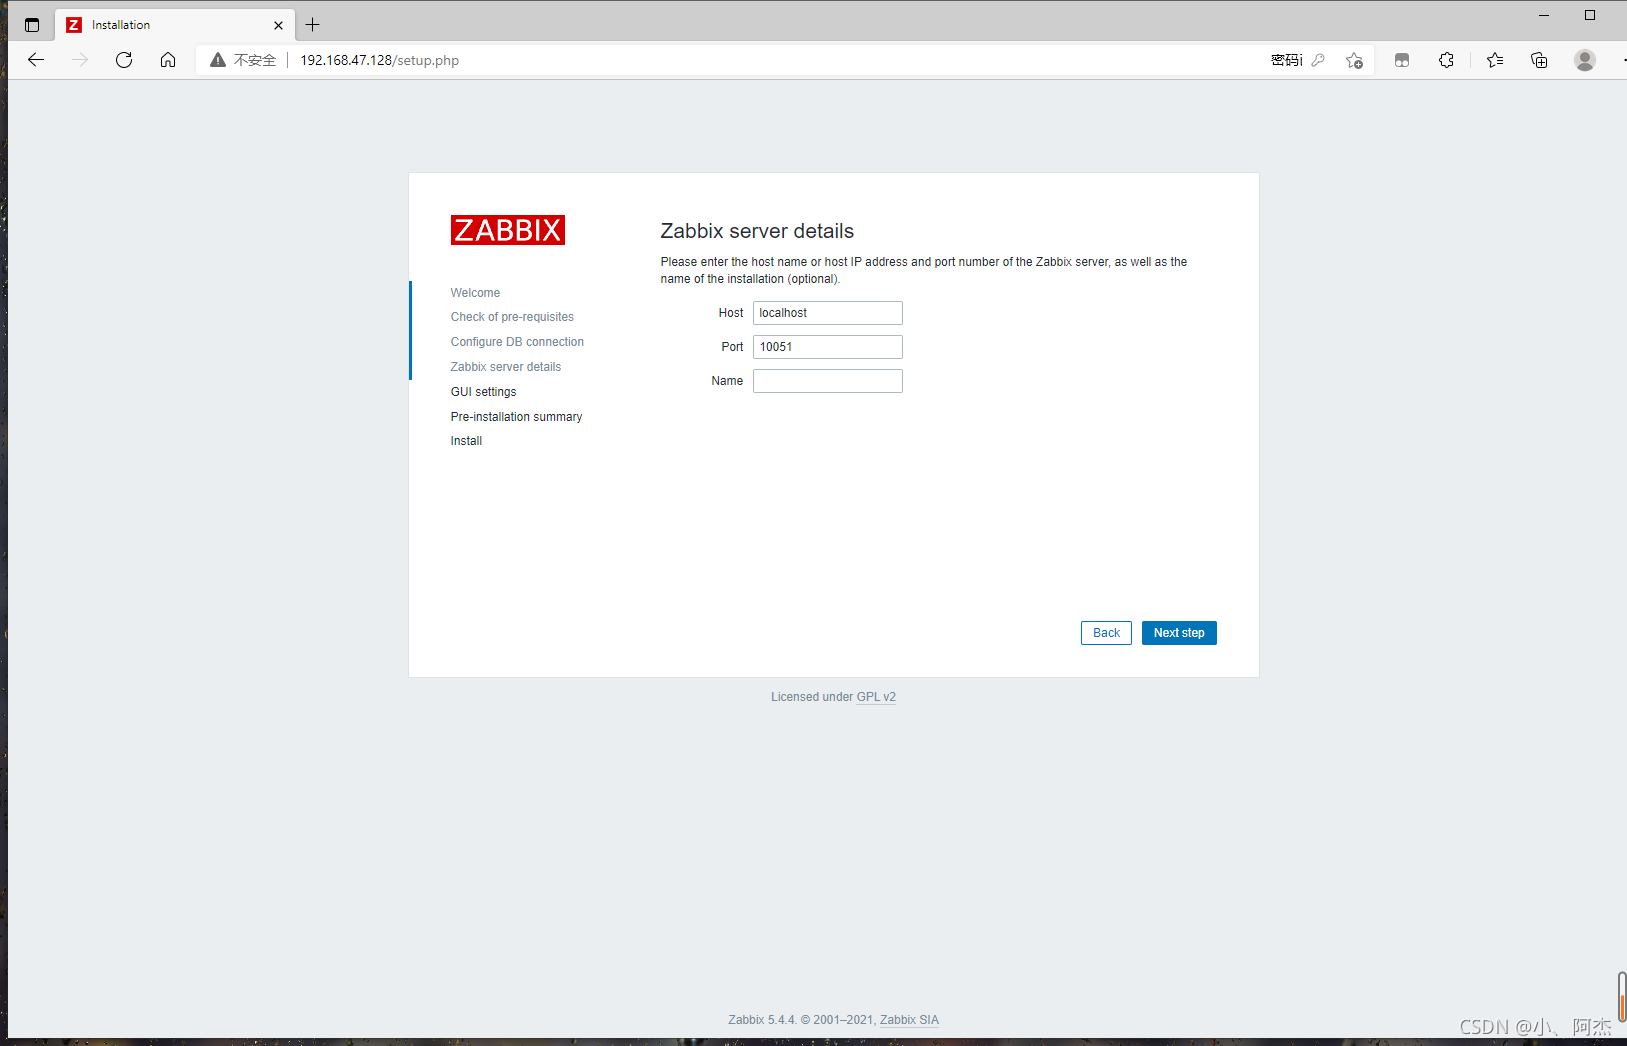This screenshot has width=1627, height=1046.
Task: Focus the Host input field
Action: 828,313
